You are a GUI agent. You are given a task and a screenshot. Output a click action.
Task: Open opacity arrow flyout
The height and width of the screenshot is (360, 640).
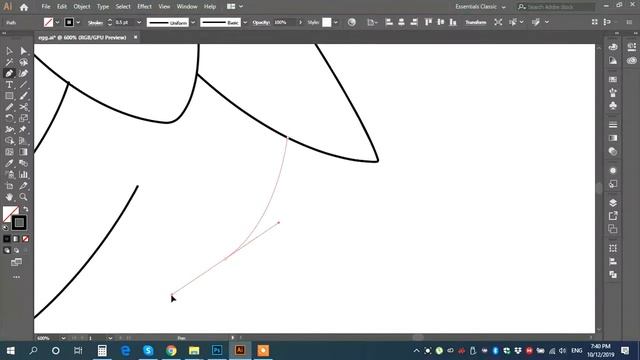coord(300,22)
